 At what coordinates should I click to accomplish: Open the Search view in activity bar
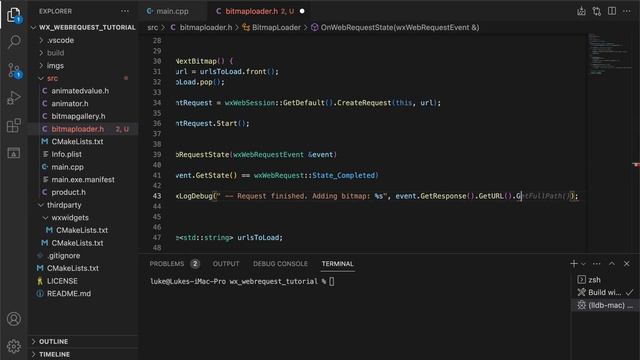point(14,42)
